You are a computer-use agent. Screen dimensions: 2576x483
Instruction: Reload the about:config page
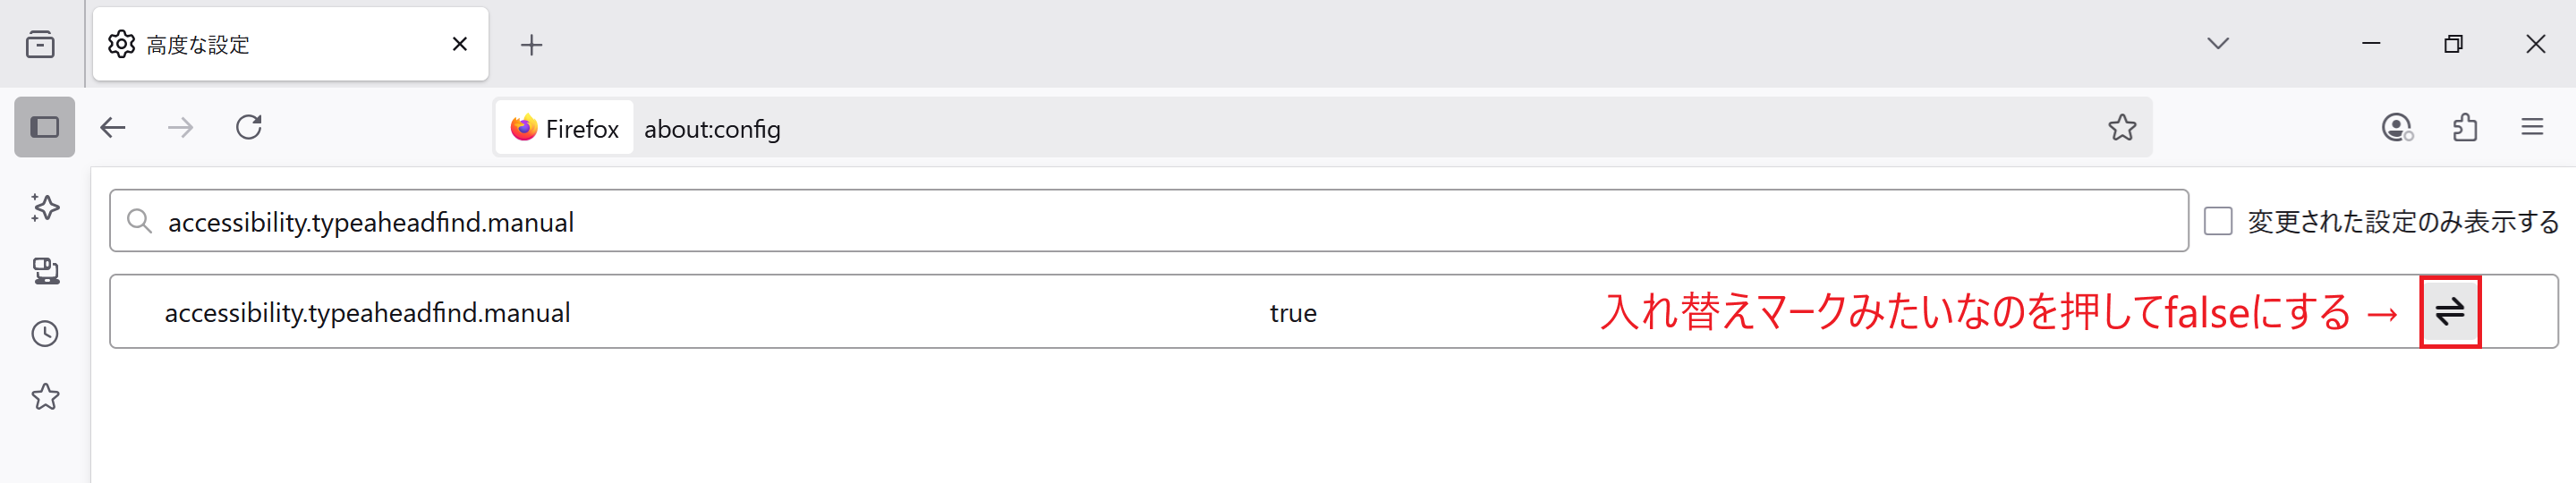248,127
